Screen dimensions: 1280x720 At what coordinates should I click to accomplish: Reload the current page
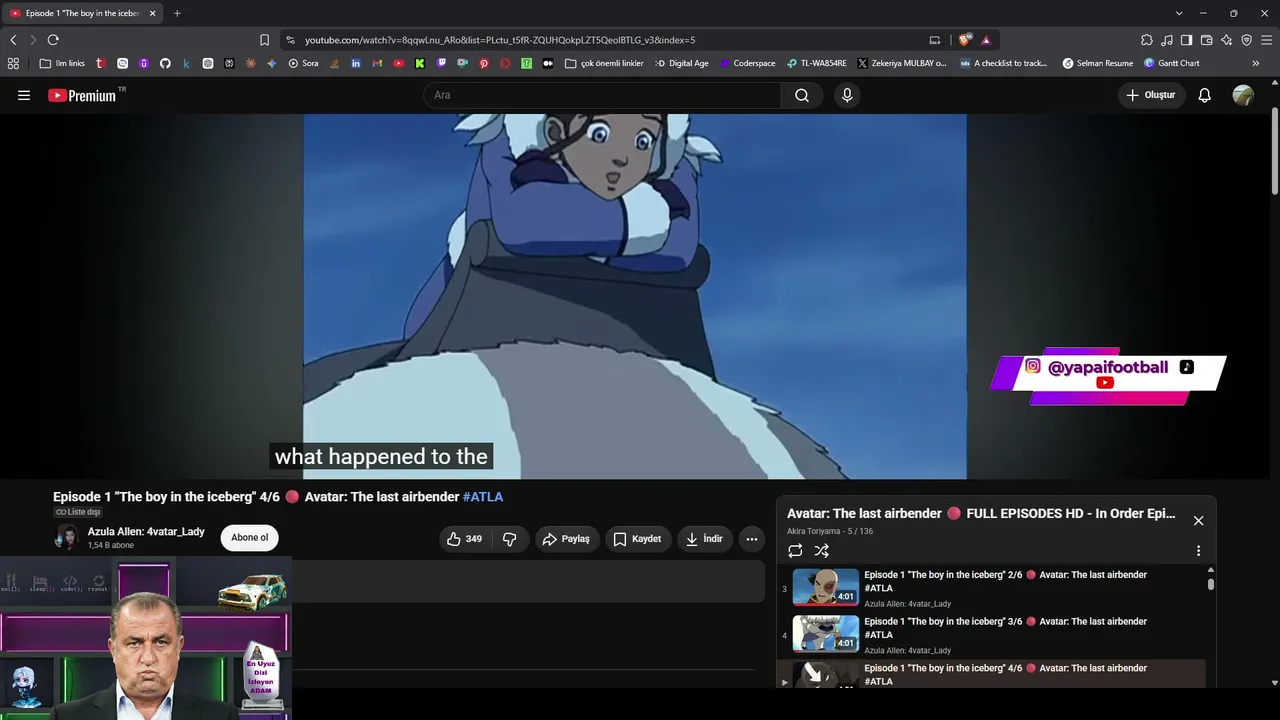(x=53, y=40)
